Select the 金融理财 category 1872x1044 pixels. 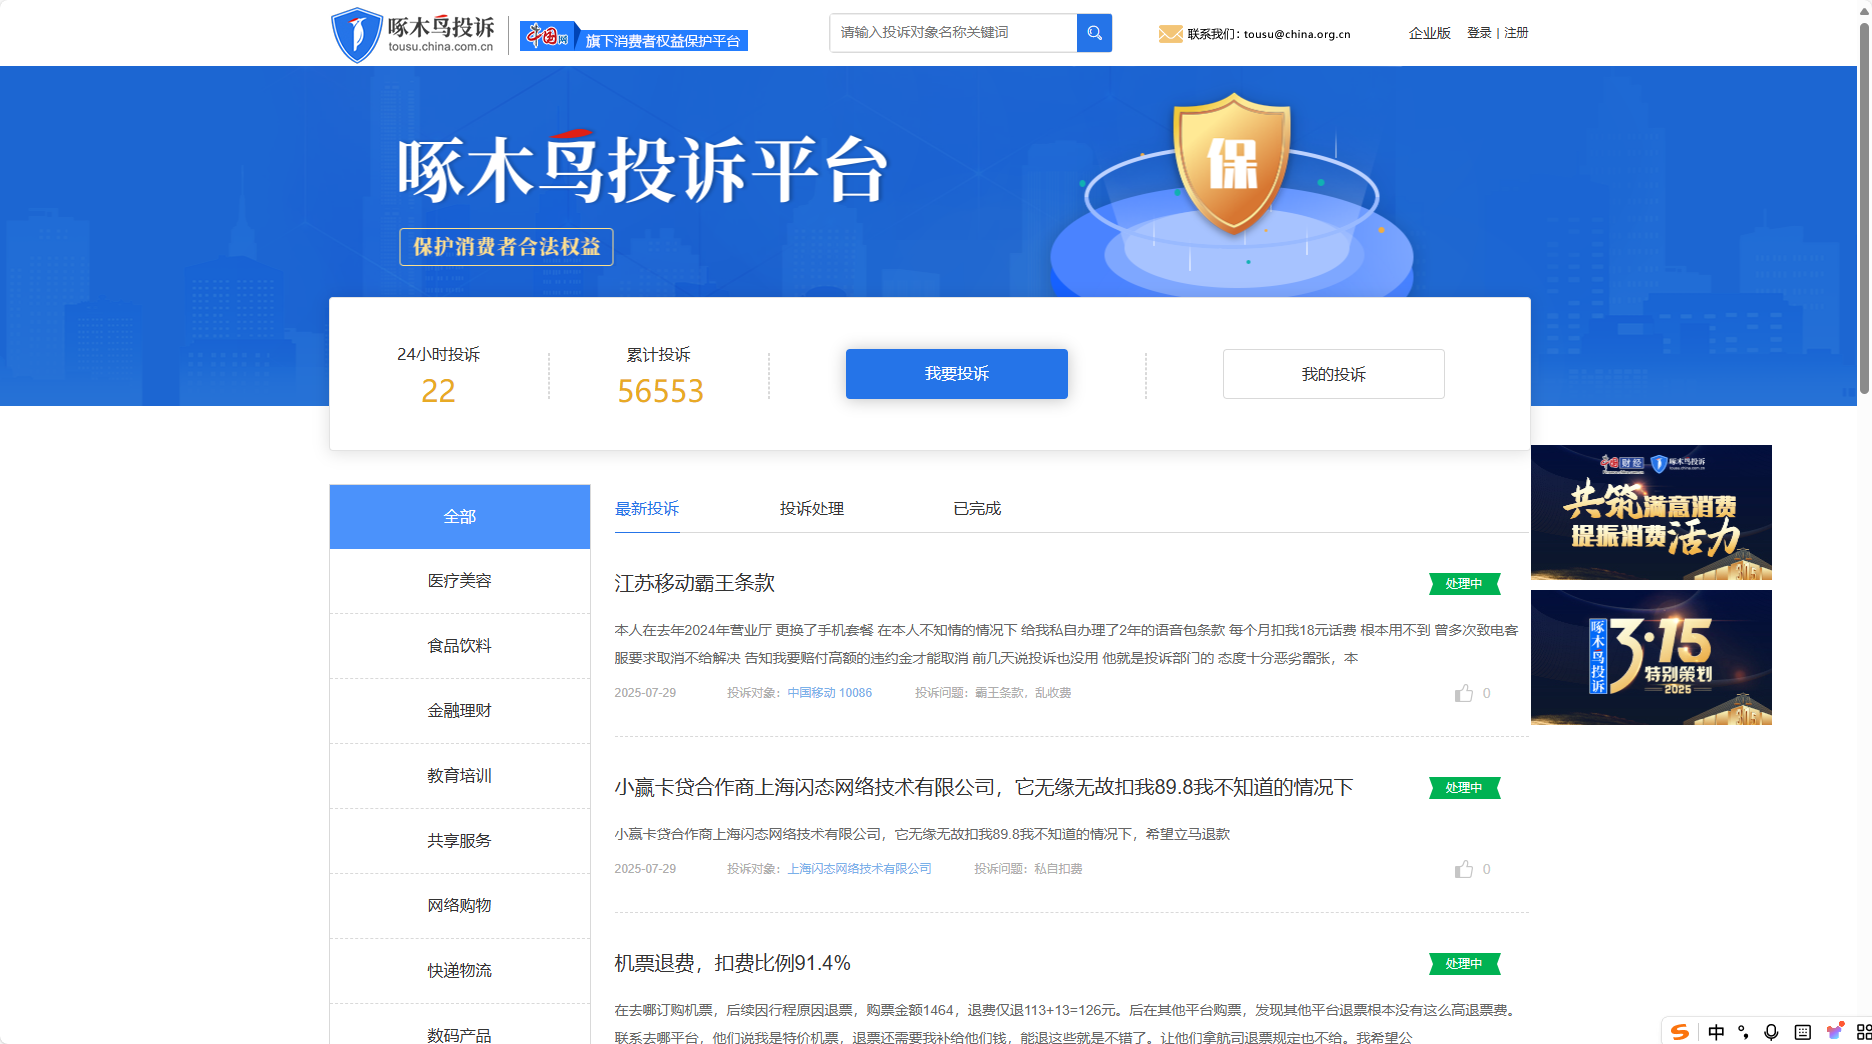[459, 711]
